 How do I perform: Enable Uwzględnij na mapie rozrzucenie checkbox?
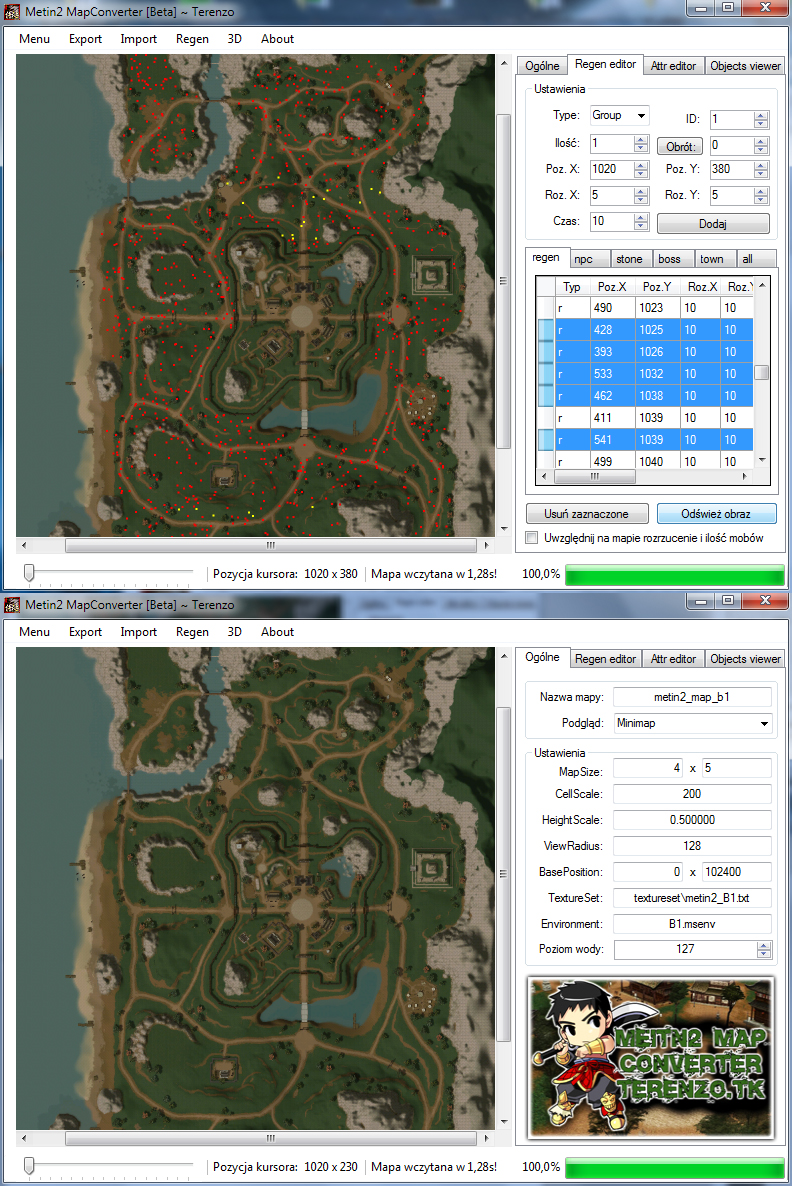532,538
